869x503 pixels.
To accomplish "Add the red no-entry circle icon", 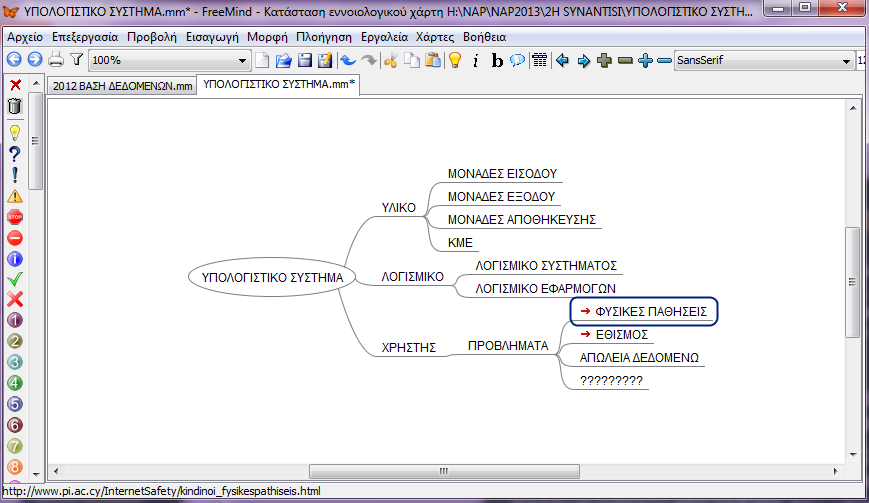I will [15, 238].
